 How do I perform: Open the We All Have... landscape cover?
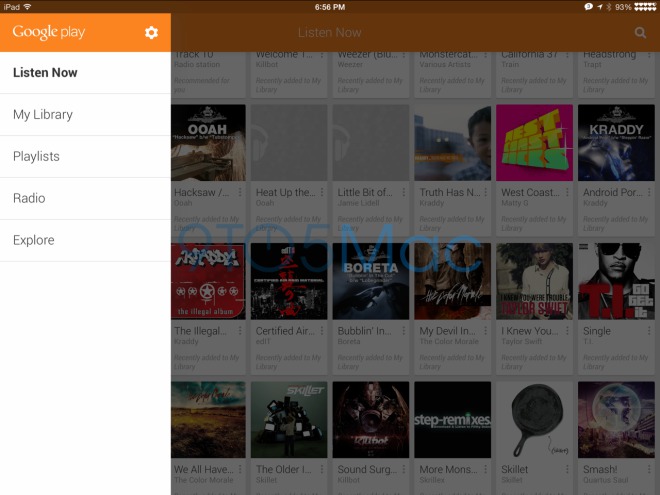coord(208,420)
